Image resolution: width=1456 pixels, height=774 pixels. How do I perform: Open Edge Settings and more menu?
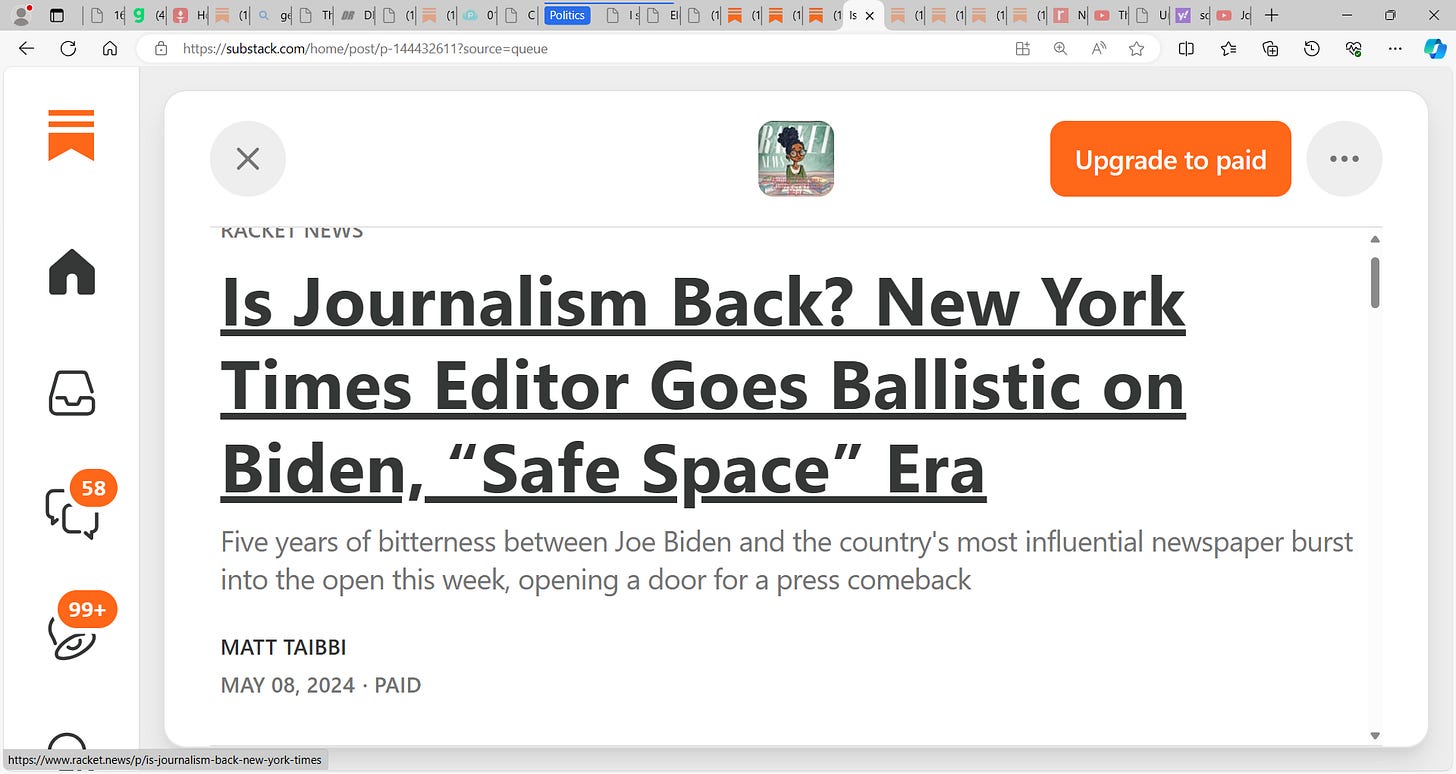coord(1395,48)
